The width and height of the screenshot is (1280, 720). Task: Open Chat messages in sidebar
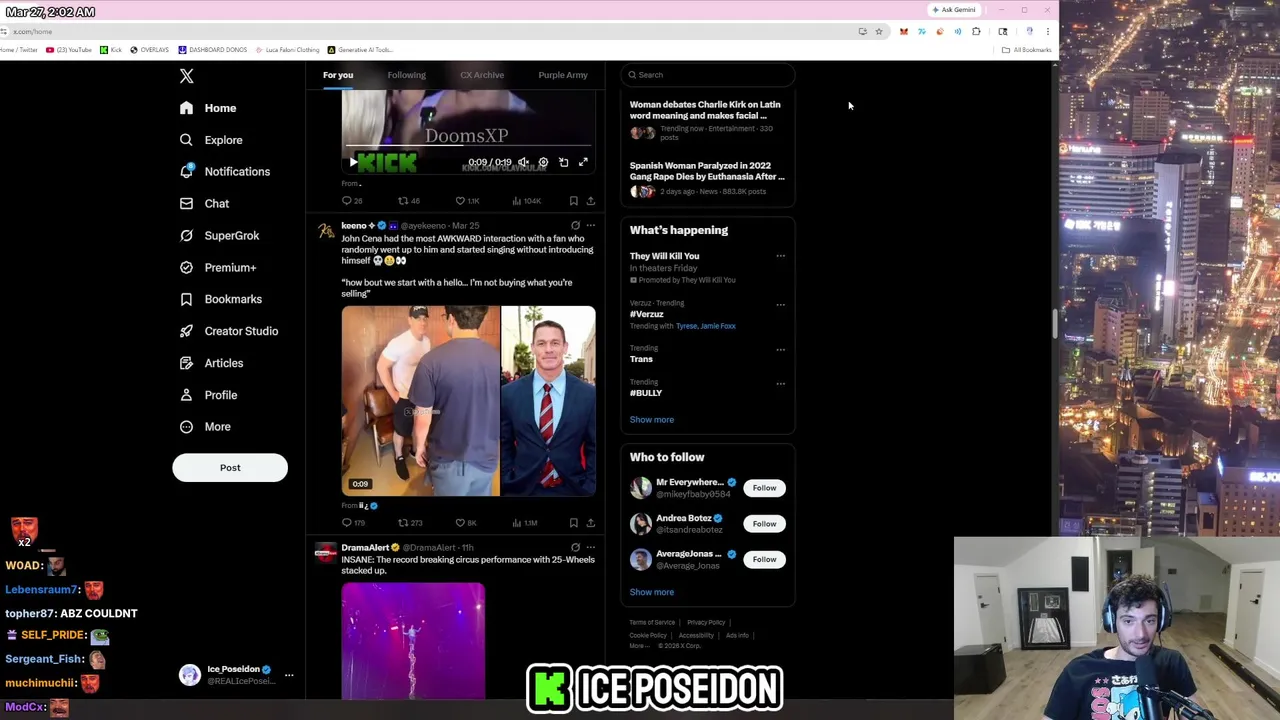coord(204,203)
